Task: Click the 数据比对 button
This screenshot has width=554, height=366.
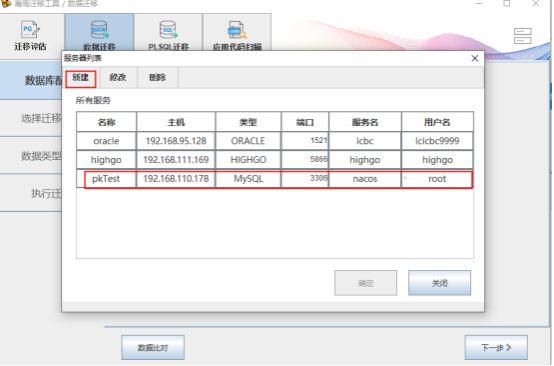Action: 153,347
